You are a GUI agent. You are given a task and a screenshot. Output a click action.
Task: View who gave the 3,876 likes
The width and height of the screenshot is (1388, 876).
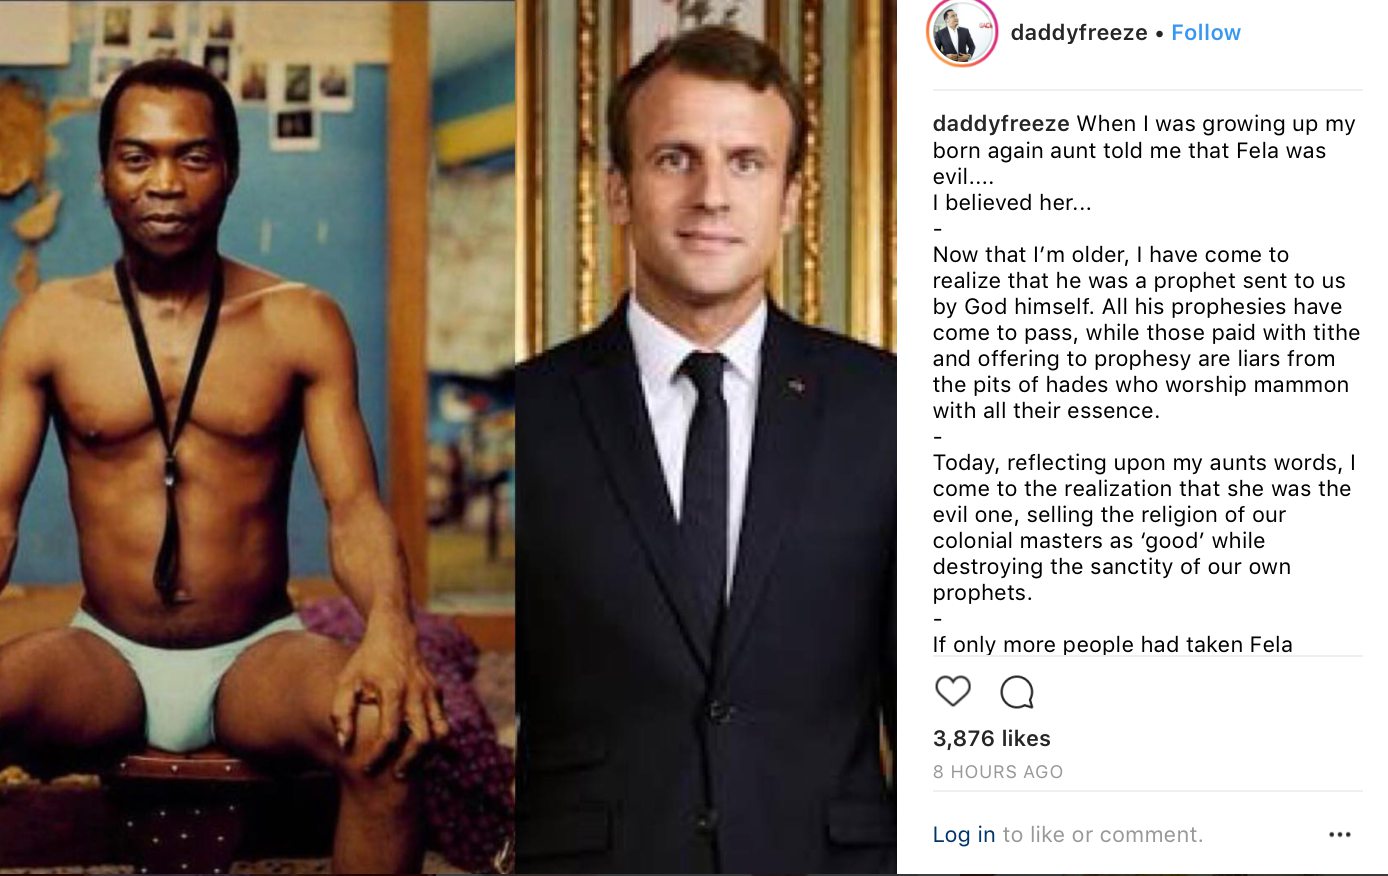(991, 738)
